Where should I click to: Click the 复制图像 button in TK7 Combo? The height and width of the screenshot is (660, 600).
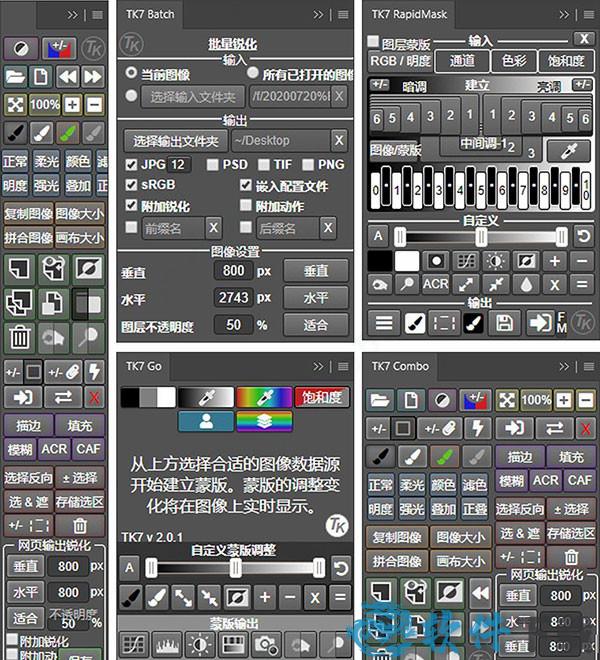point(397,538)
